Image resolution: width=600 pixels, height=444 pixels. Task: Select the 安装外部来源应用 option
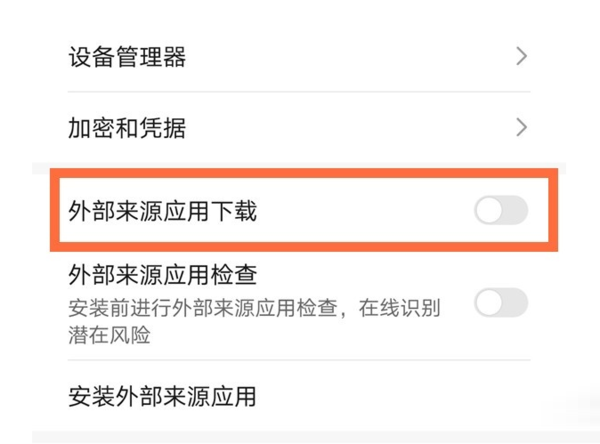tap(161, 396)
